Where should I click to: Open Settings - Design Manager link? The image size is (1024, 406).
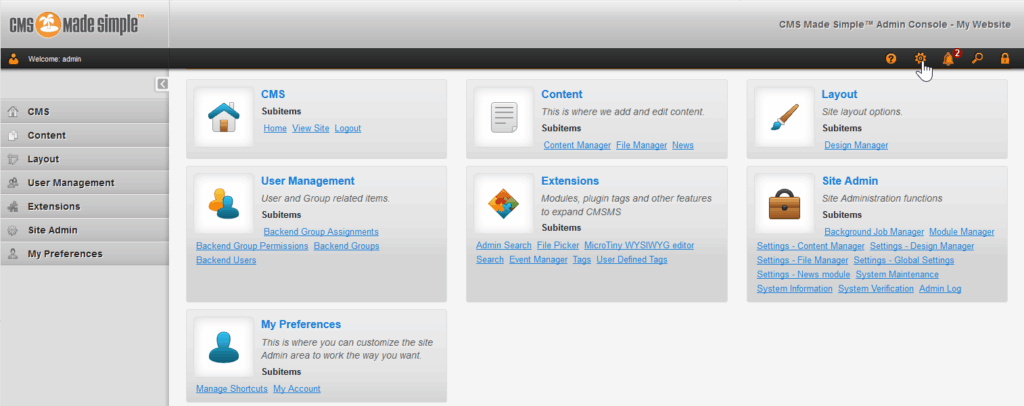(x=922, y=246)
